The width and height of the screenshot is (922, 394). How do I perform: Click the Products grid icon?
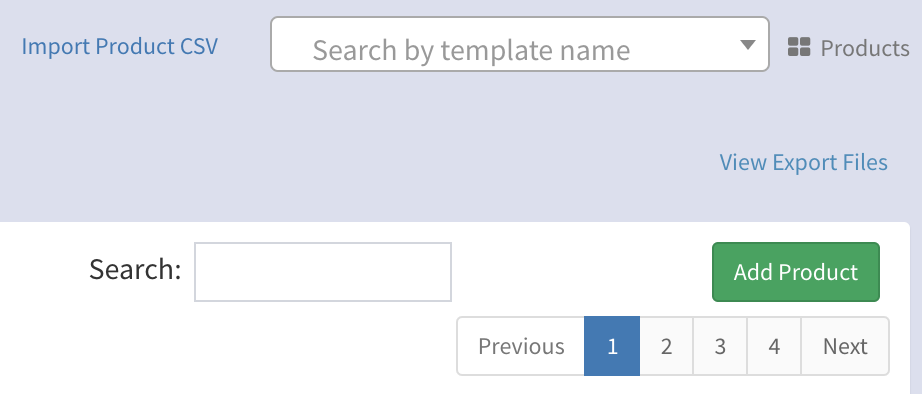[x=799, y=47]
